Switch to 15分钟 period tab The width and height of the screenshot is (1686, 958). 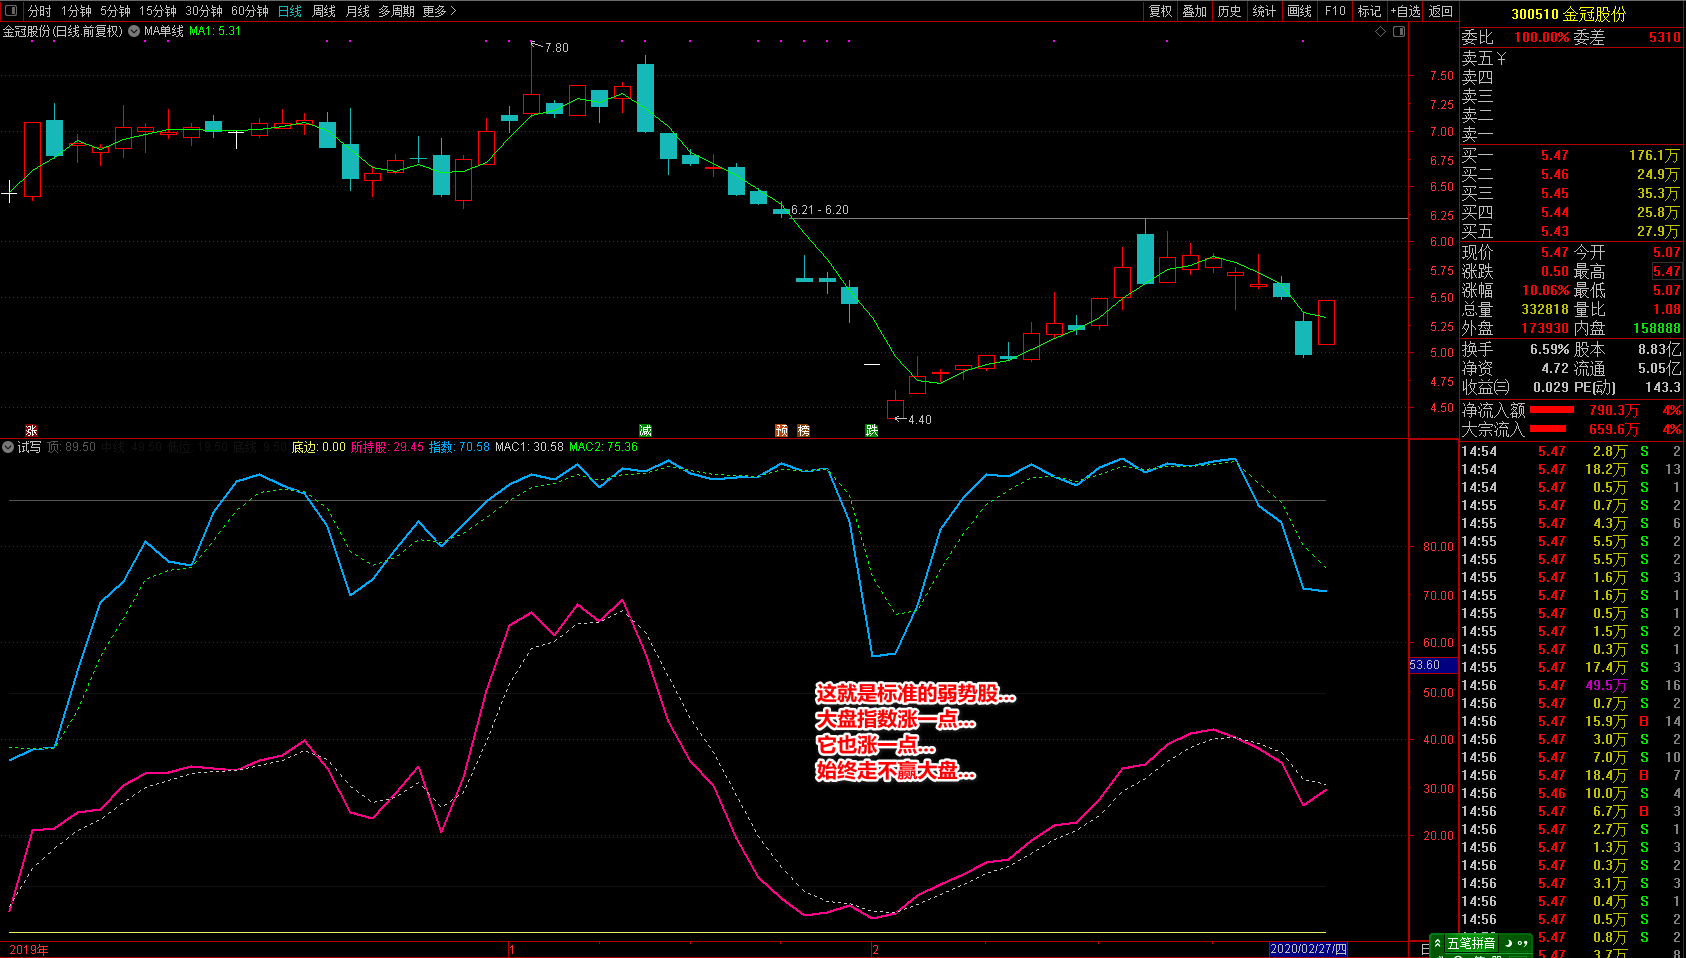tap(158, 11)
